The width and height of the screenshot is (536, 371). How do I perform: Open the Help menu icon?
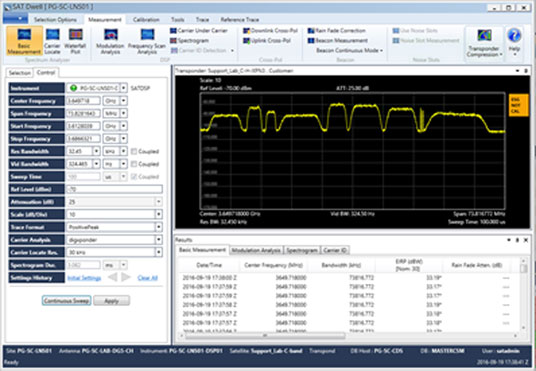514,36
